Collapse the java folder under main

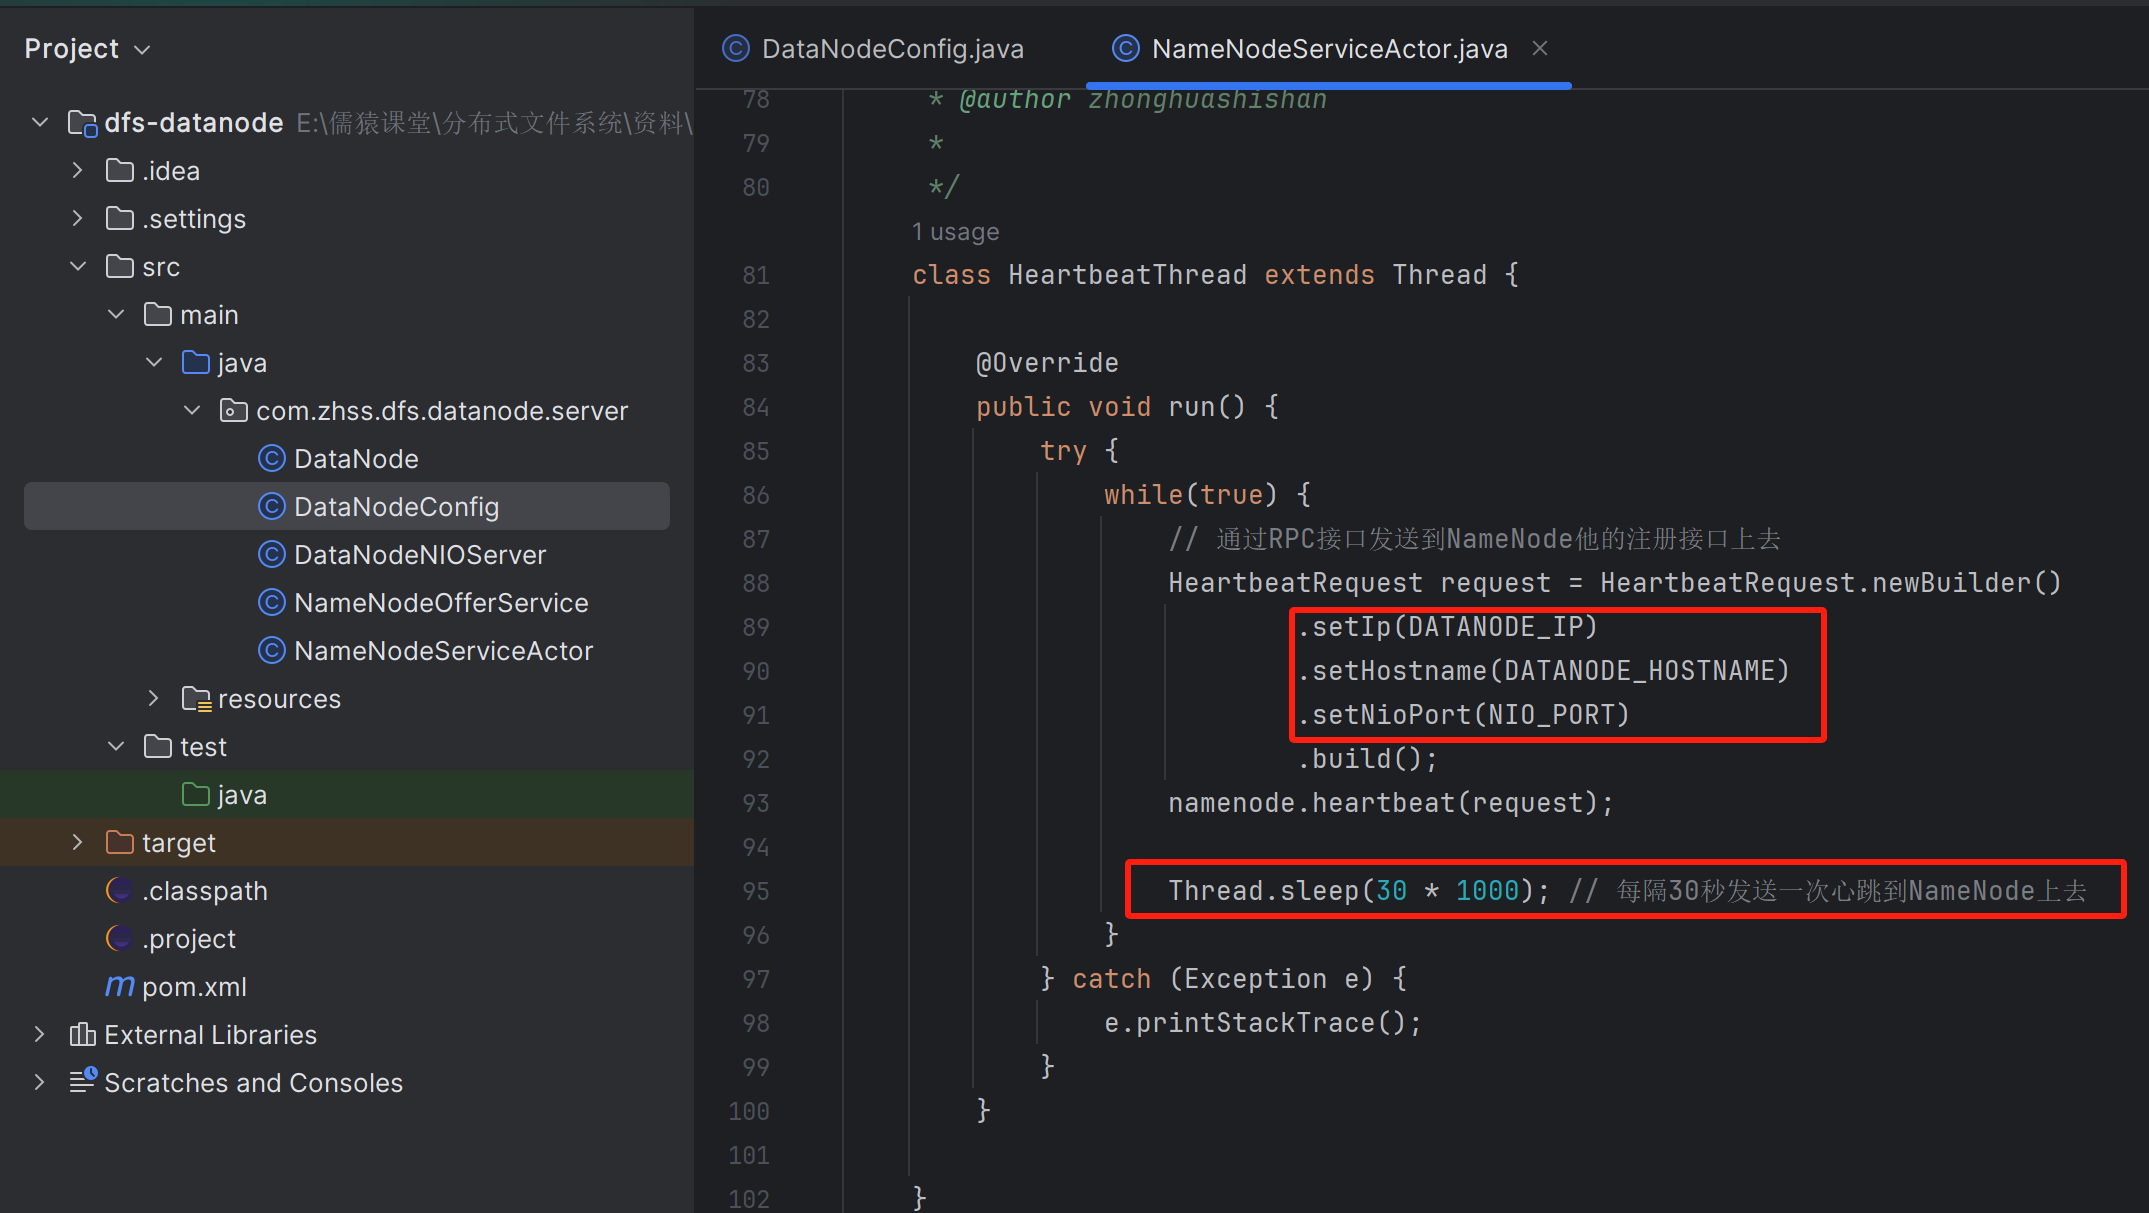point(154,362)
